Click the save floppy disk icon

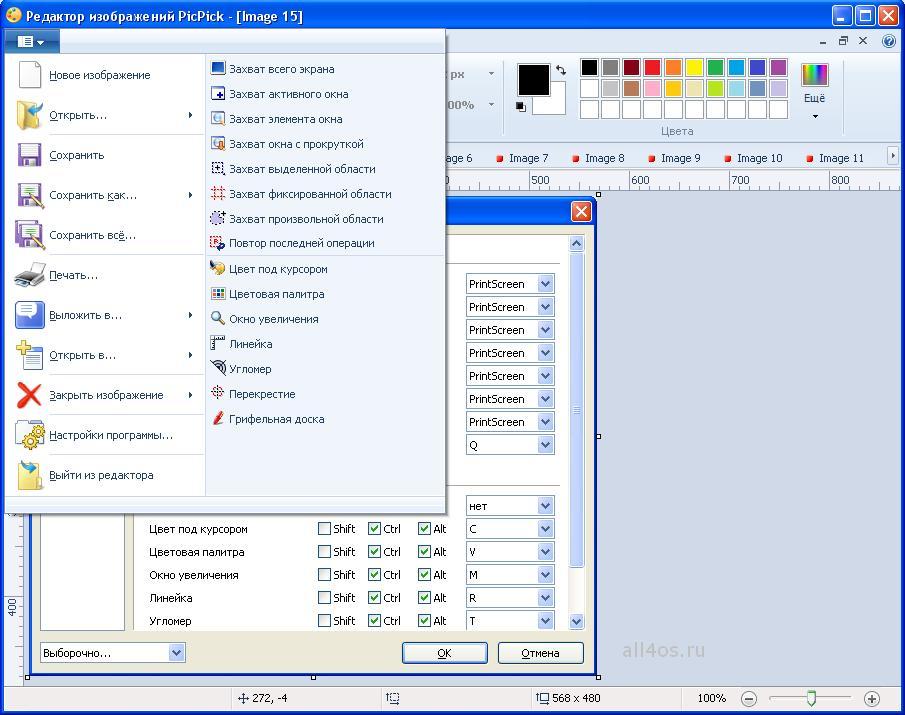pos(29,155)
